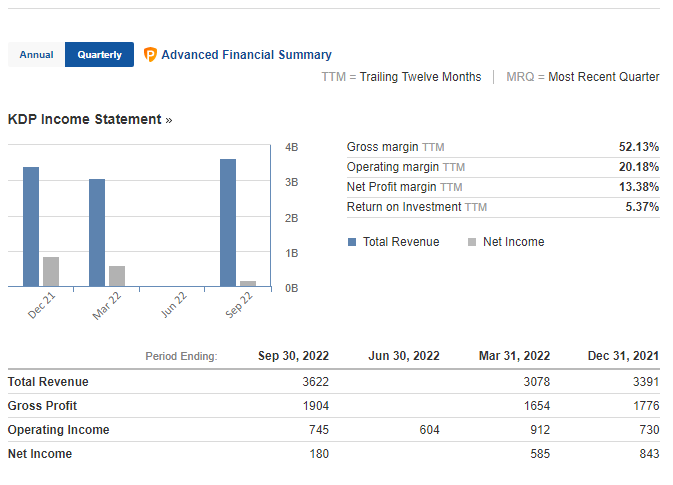This screenshot has width=673, height=485.
Task: Click Net Income value 843
Action: point(649,454)
